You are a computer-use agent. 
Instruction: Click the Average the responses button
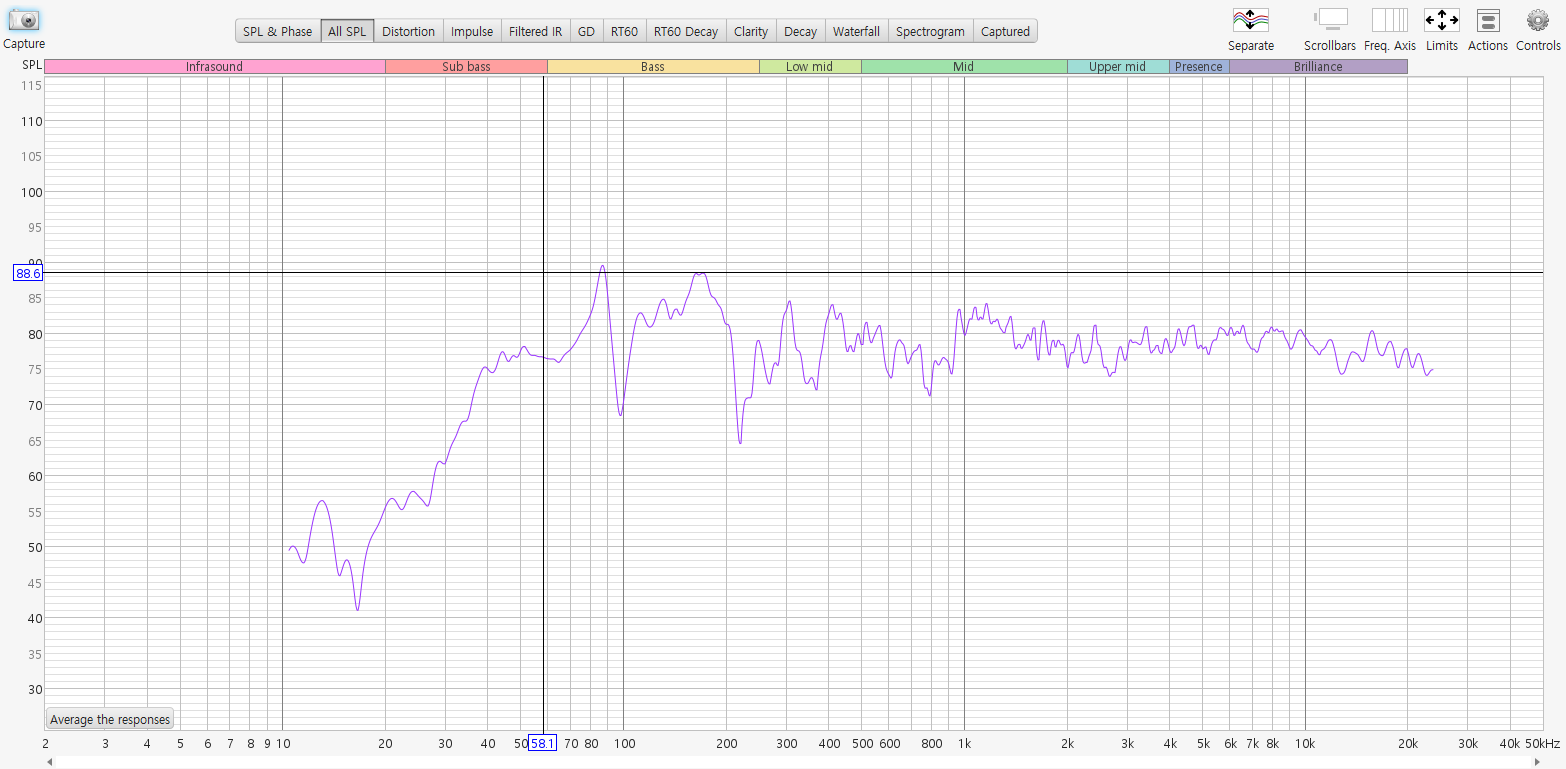click(110, 719)
